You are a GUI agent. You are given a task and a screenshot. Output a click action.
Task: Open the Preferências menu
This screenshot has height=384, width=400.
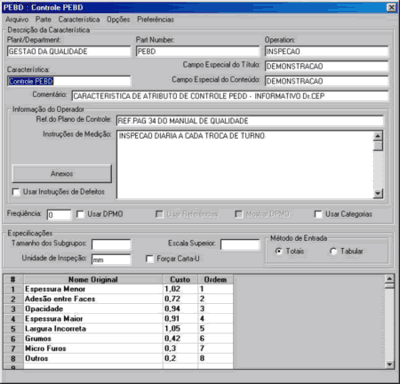pyautogui.click(x=155, y=19)
